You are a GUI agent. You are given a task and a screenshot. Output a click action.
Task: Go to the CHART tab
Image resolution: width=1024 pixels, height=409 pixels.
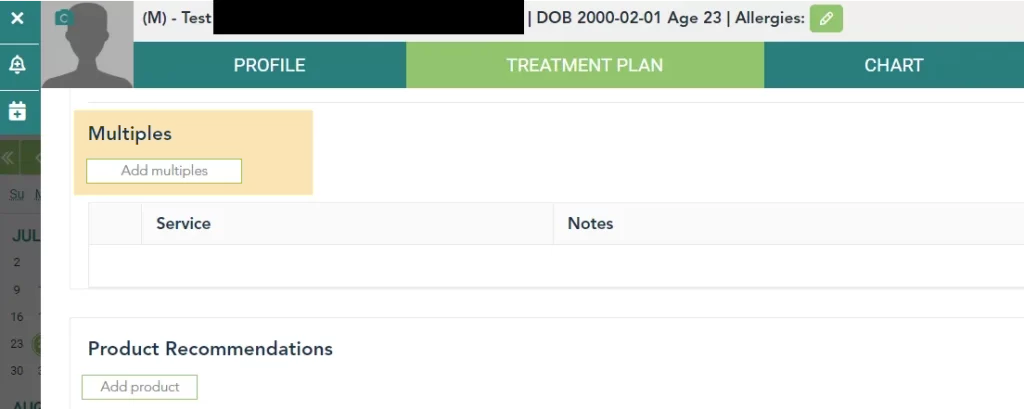click(893, 66)
